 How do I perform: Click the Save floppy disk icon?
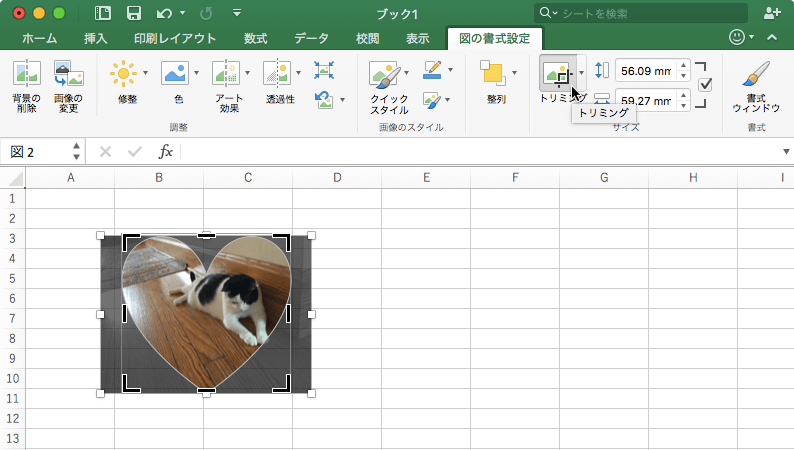coord(134,13)
